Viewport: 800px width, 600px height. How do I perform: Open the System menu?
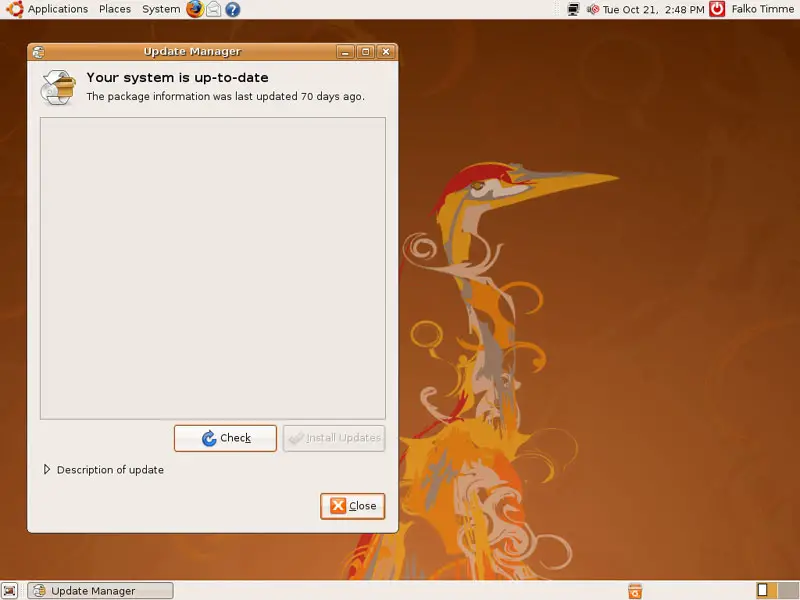coord(161,9)
